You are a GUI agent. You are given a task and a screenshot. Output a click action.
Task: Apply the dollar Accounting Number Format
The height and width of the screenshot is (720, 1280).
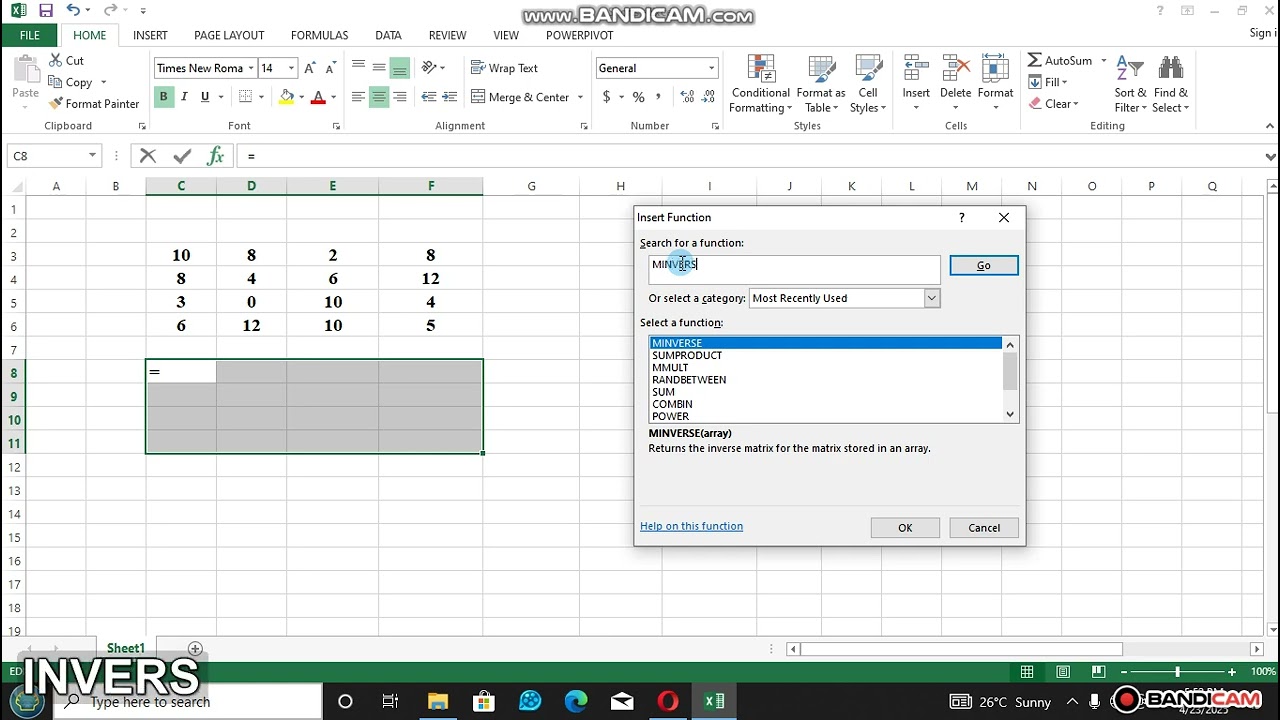(x=606, y=97)
